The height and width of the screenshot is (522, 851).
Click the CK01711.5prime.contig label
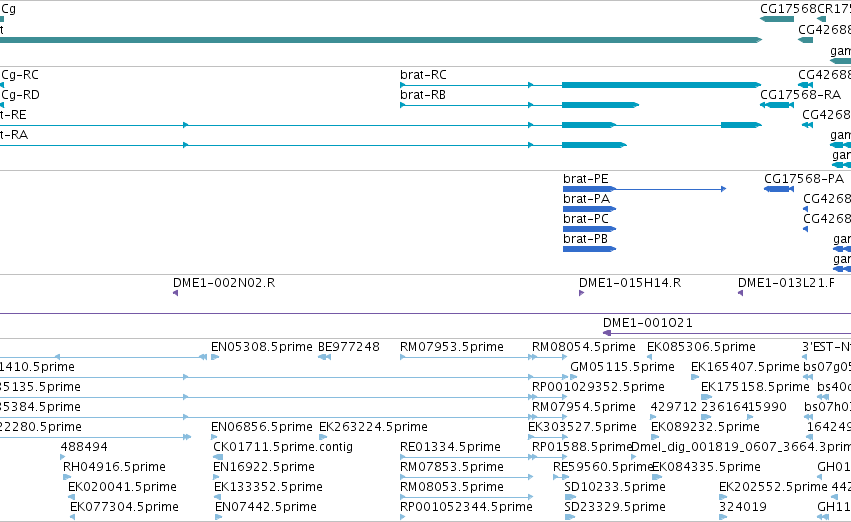tap(283, 447)
